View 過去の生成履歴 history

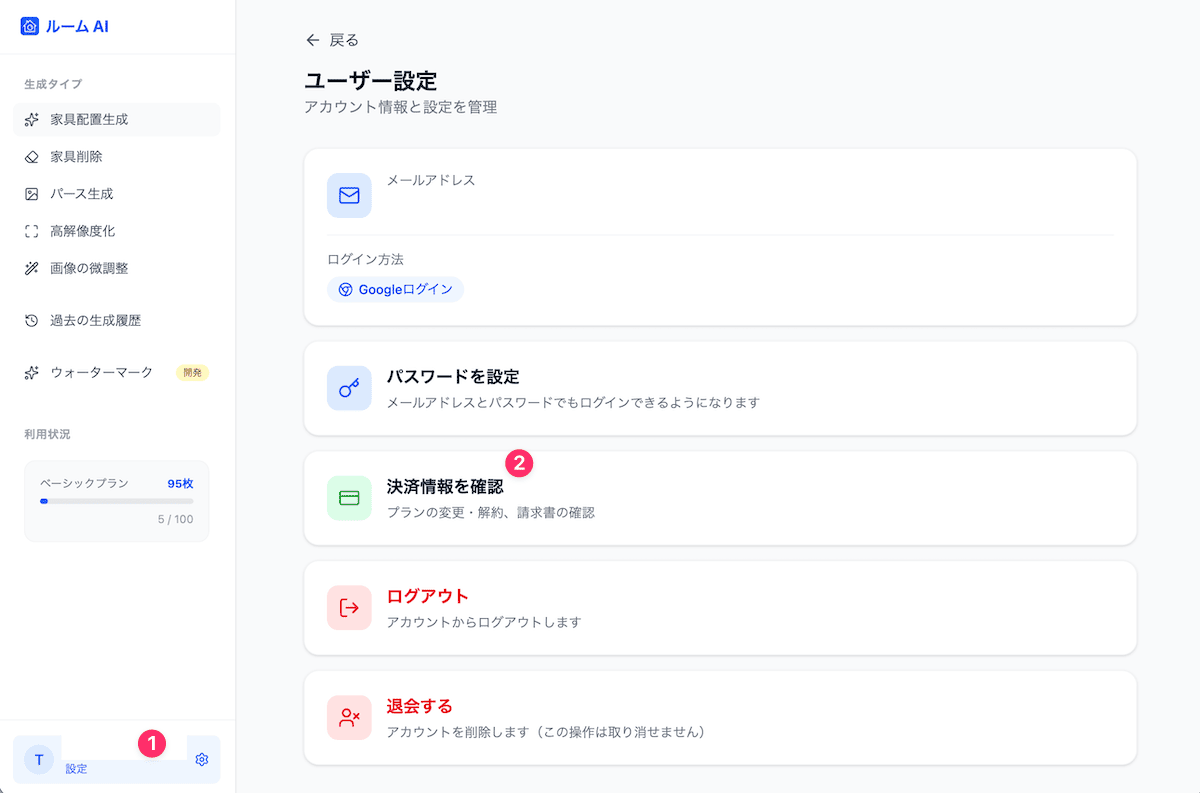[95, 321]
